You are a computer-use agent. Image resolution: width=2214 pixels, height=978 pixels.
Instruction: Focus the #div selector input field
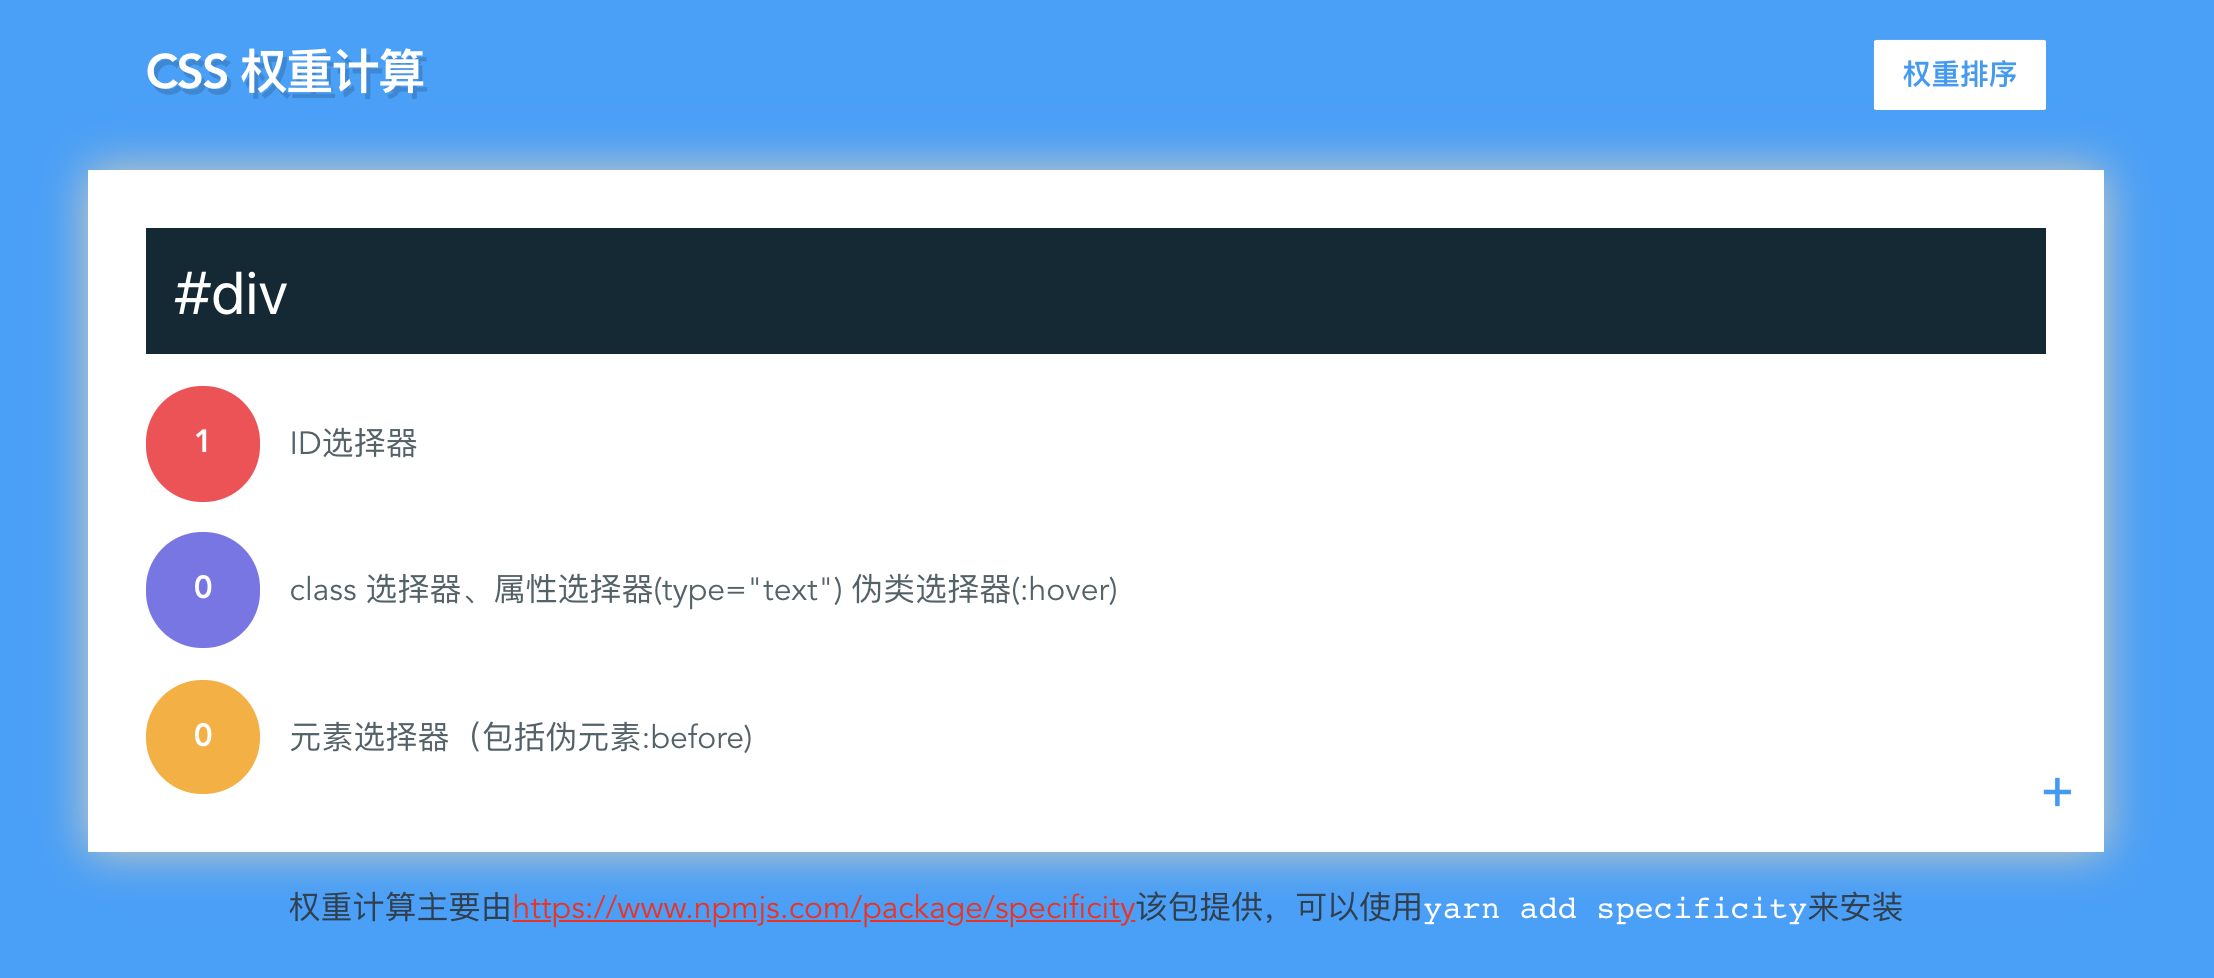1096,291
